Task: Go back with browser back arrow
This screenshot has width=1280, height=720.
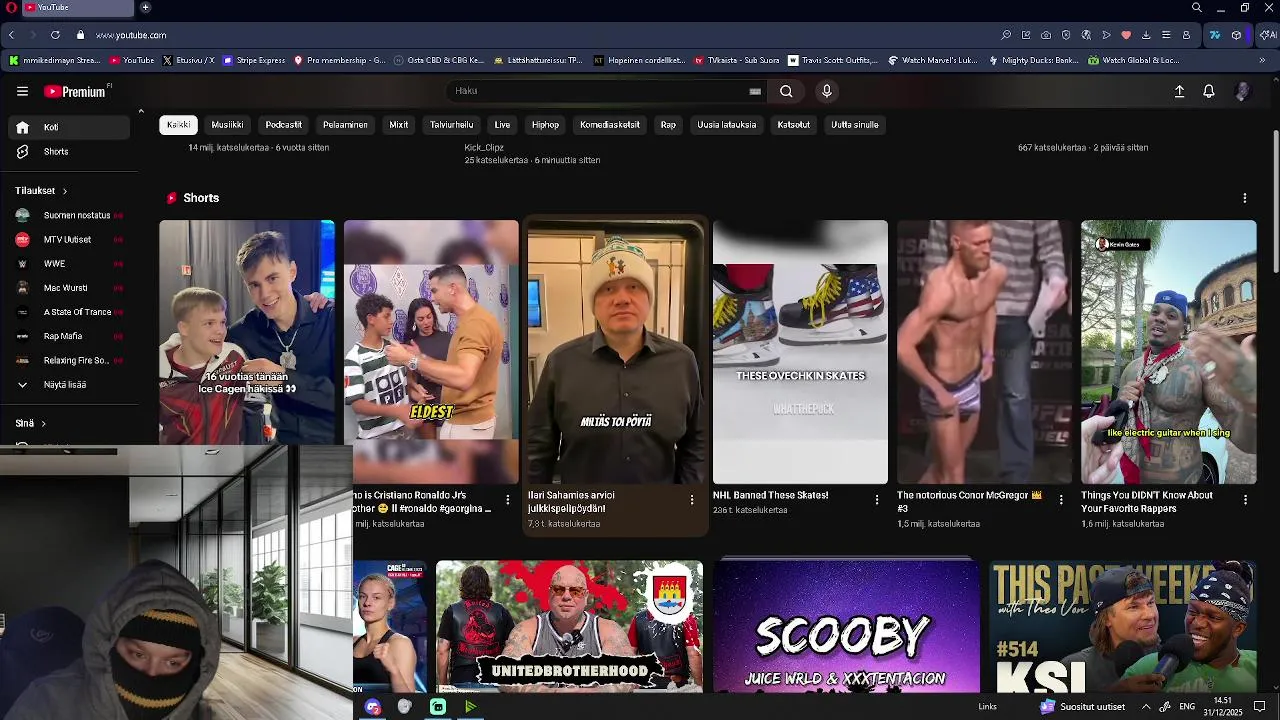Action: pyautogui.click(x=11, y=35)
